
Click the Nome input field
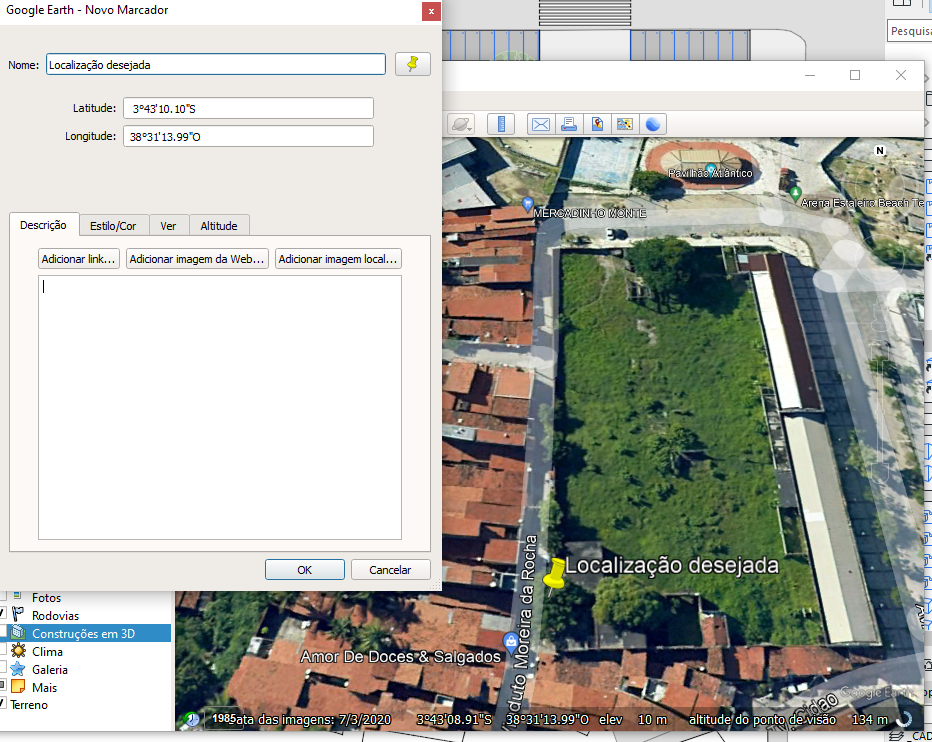tap(216, 64)
